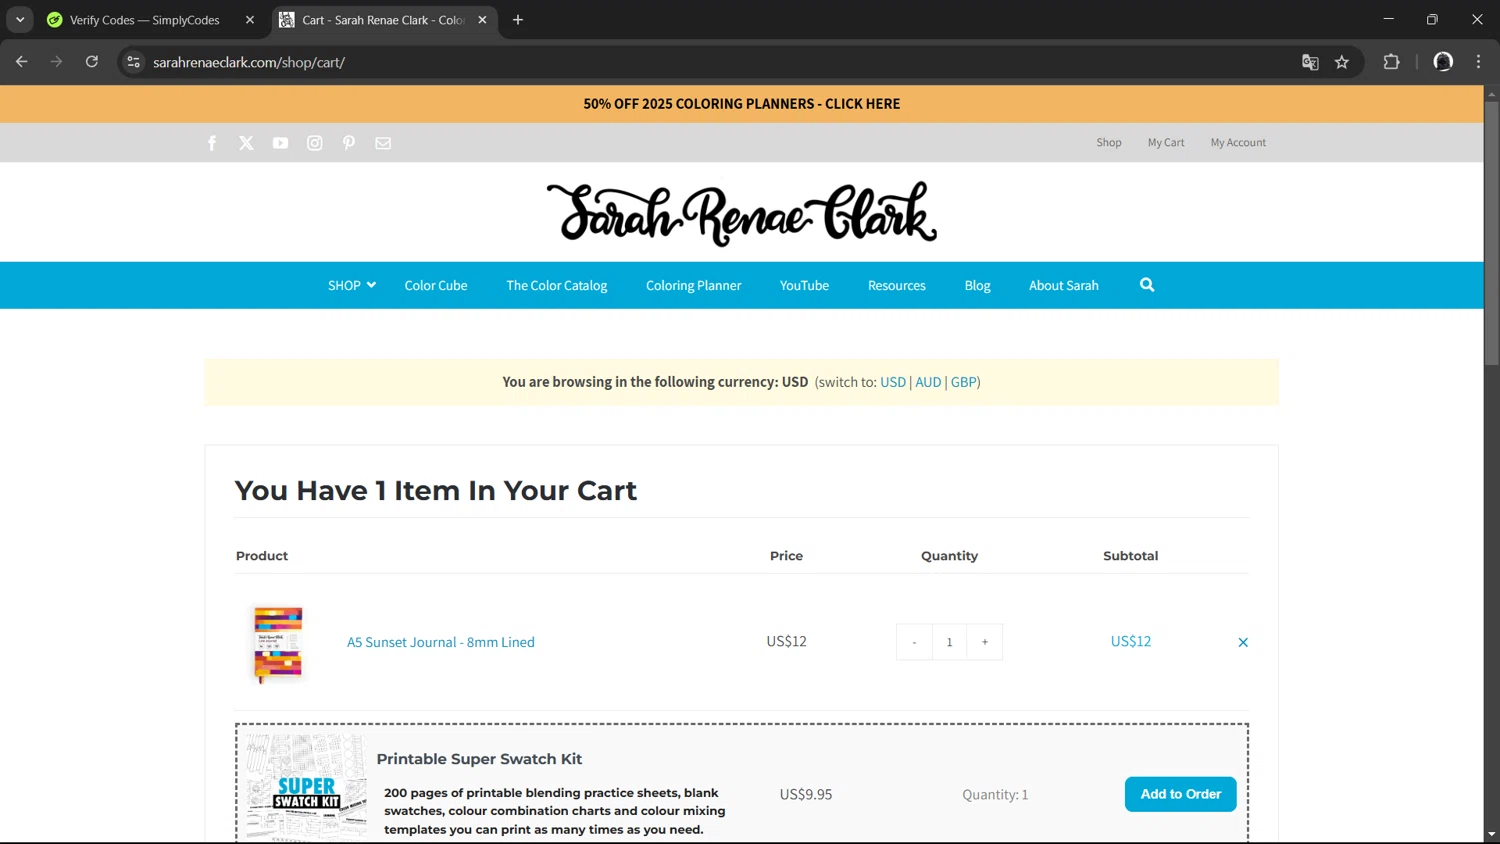Viewport: 1500px width, 844px height.
Task: Open My Cart link in top bar
Action: pyautogui.click(x=1166, y=143)
